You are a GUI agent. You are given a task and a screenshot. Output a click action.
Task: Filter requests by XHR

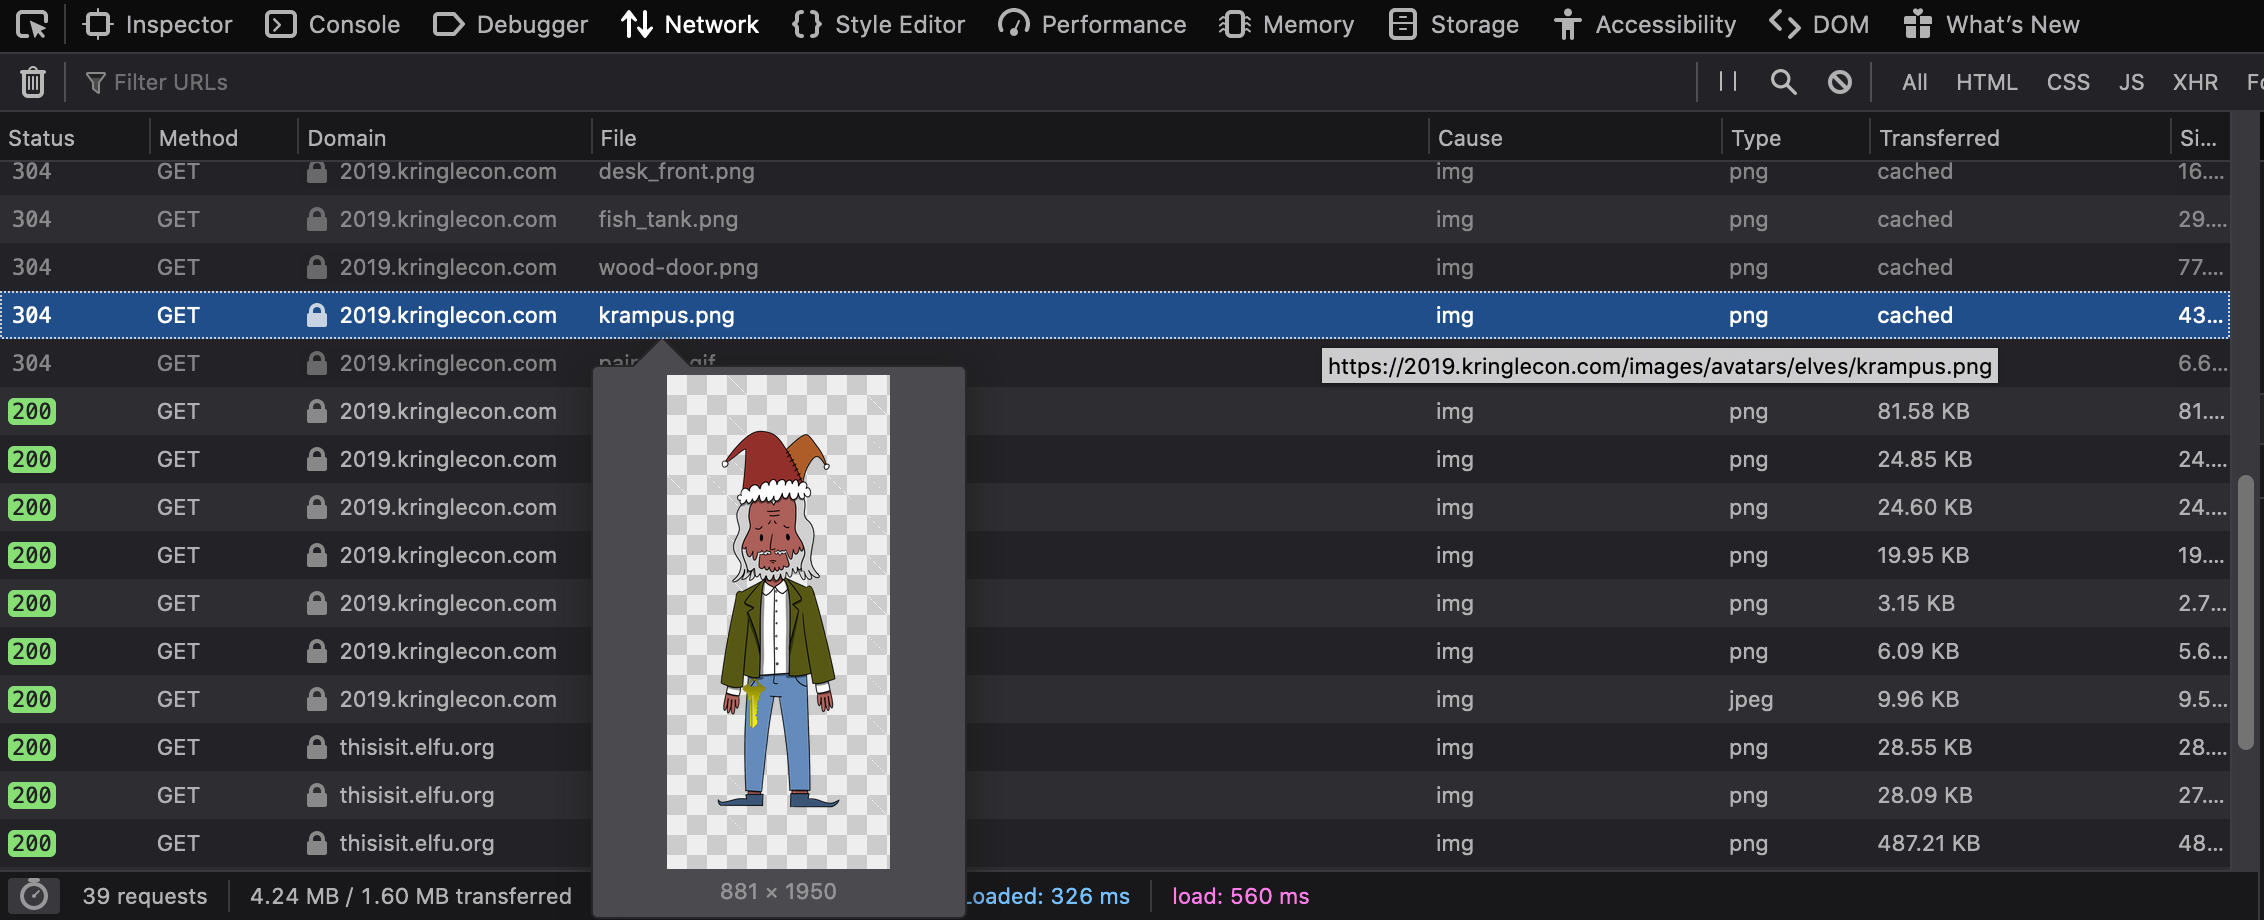(2195, 82)
